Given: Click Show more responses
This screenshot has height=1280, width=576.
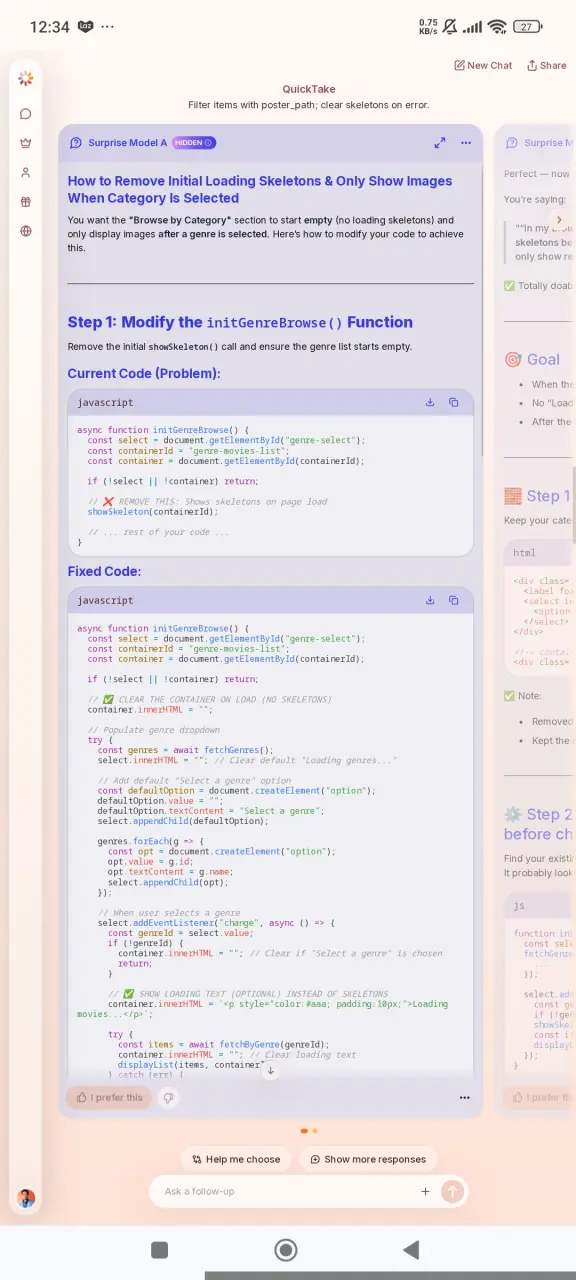Looking at the screenshot, I should point(368,1159).
